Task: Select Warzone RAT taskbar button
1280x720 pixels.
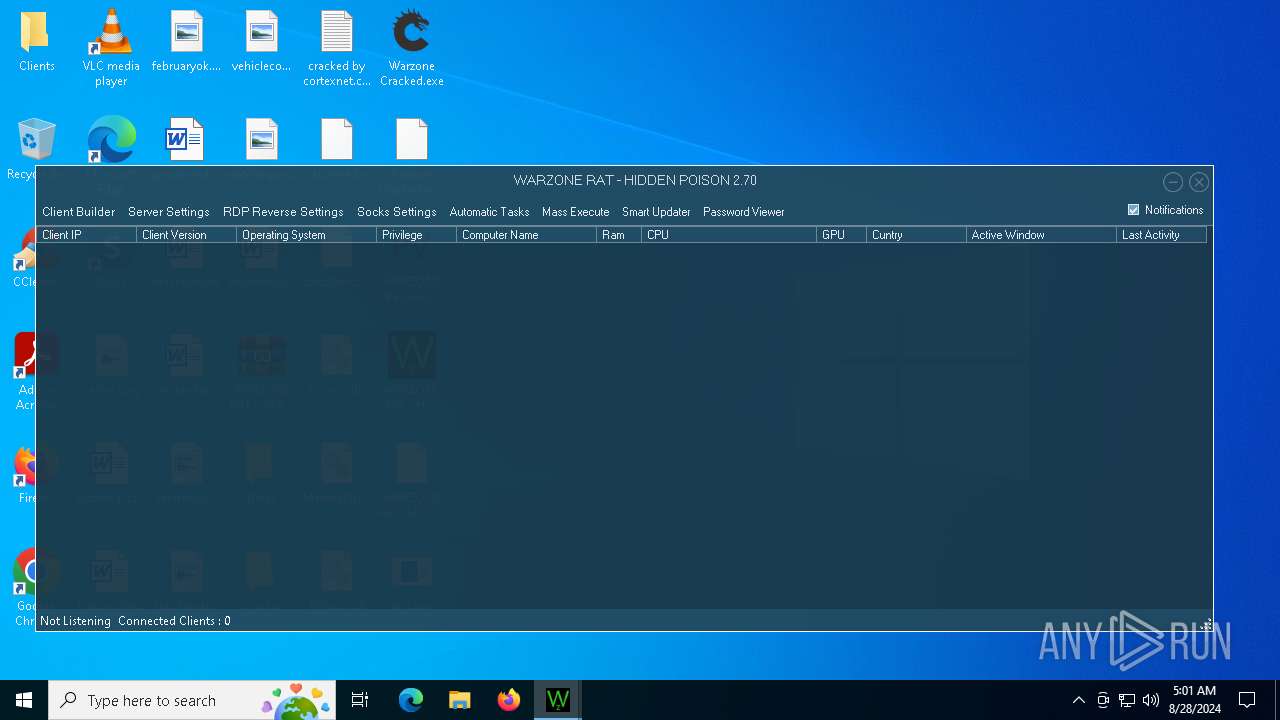Action: coord(558,700)
